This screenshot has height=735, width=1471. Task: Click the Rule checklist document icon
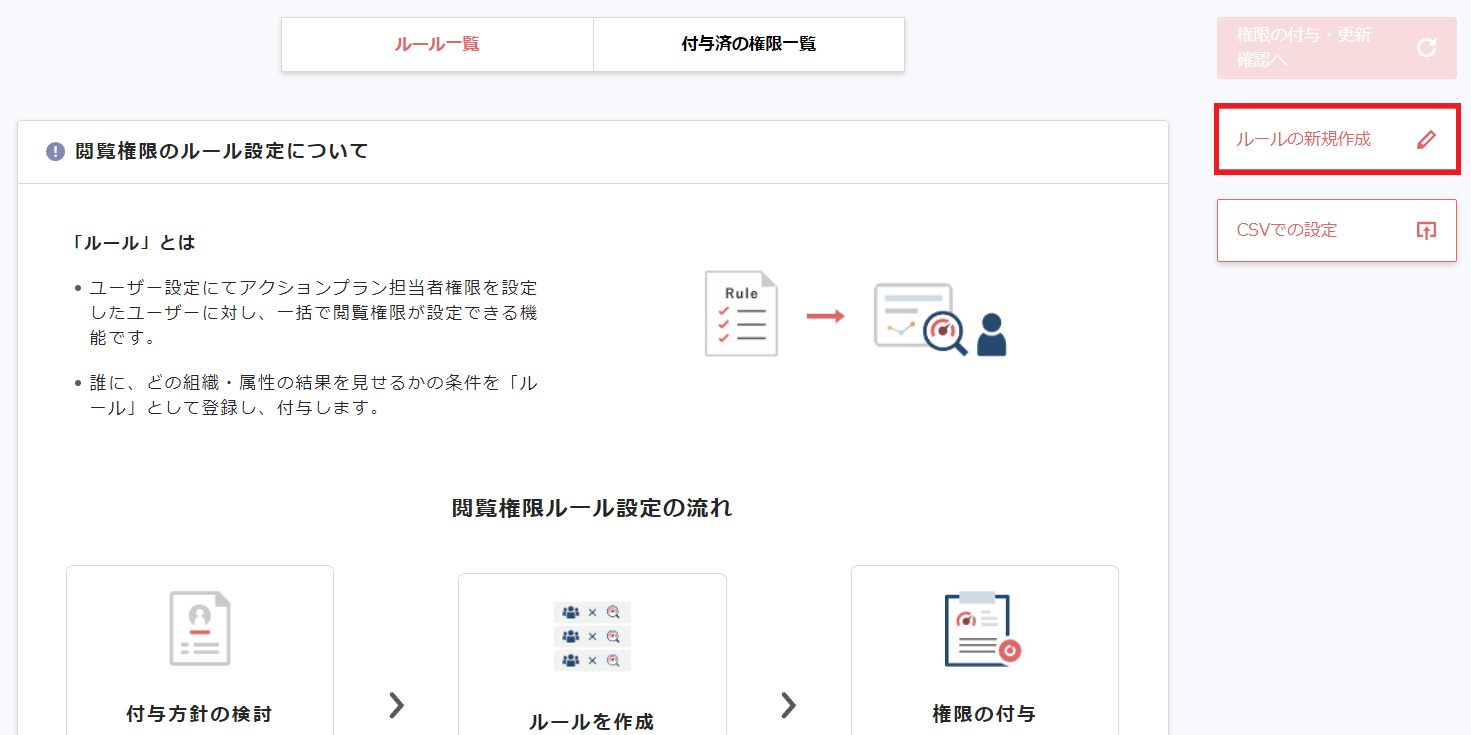point(741,314)
